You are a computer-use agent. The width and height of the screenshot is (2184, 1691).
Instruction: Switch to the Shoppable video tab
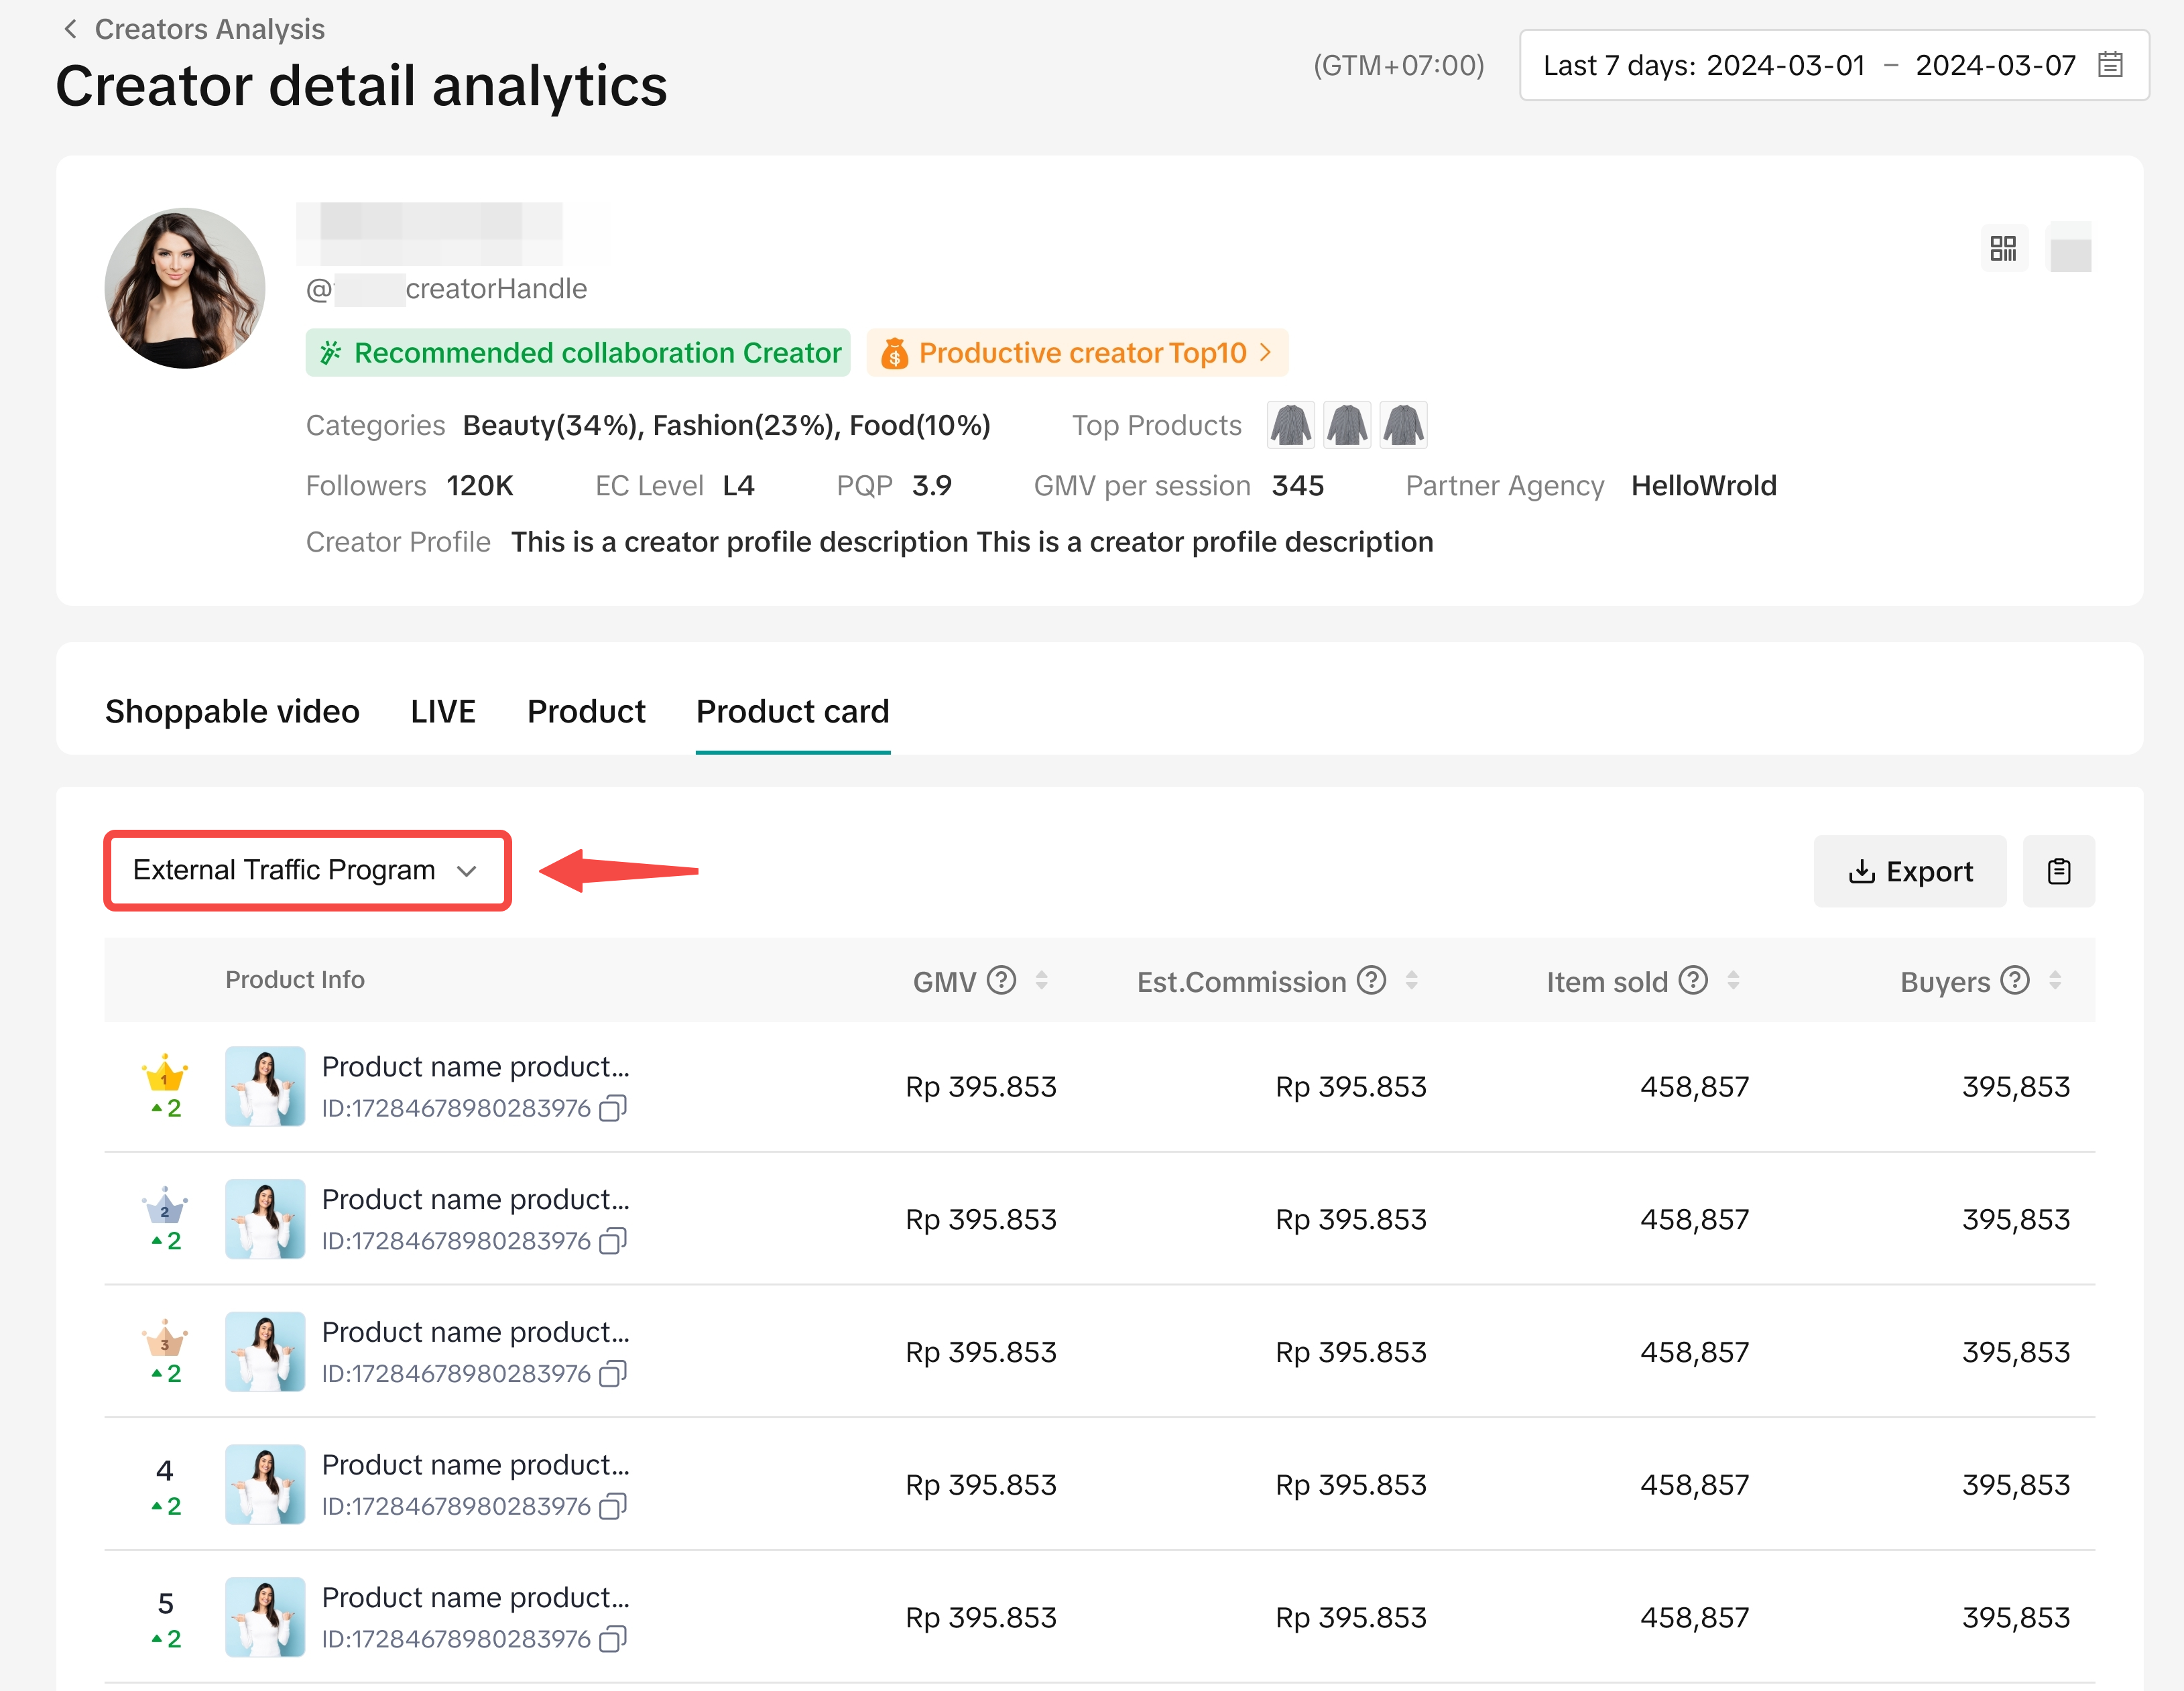(x=232, y=711)
